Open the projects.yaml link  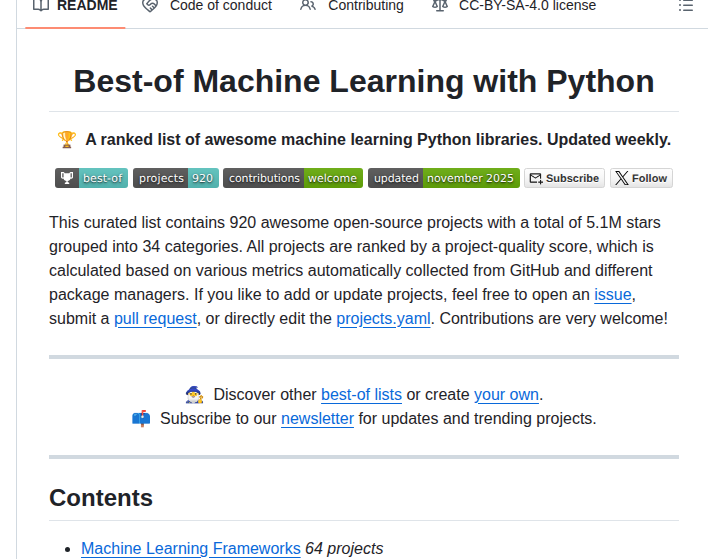(383, 319)
